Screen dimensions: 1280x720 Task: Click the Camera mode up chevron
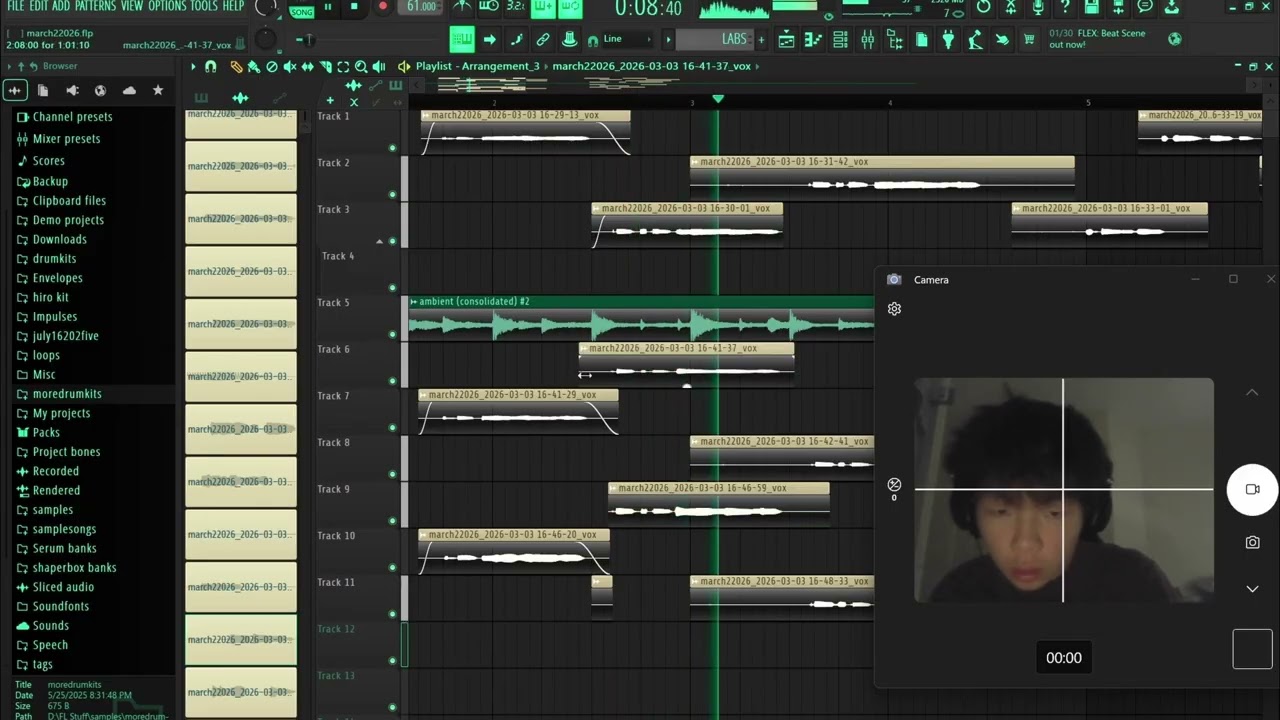[1252, 393]
